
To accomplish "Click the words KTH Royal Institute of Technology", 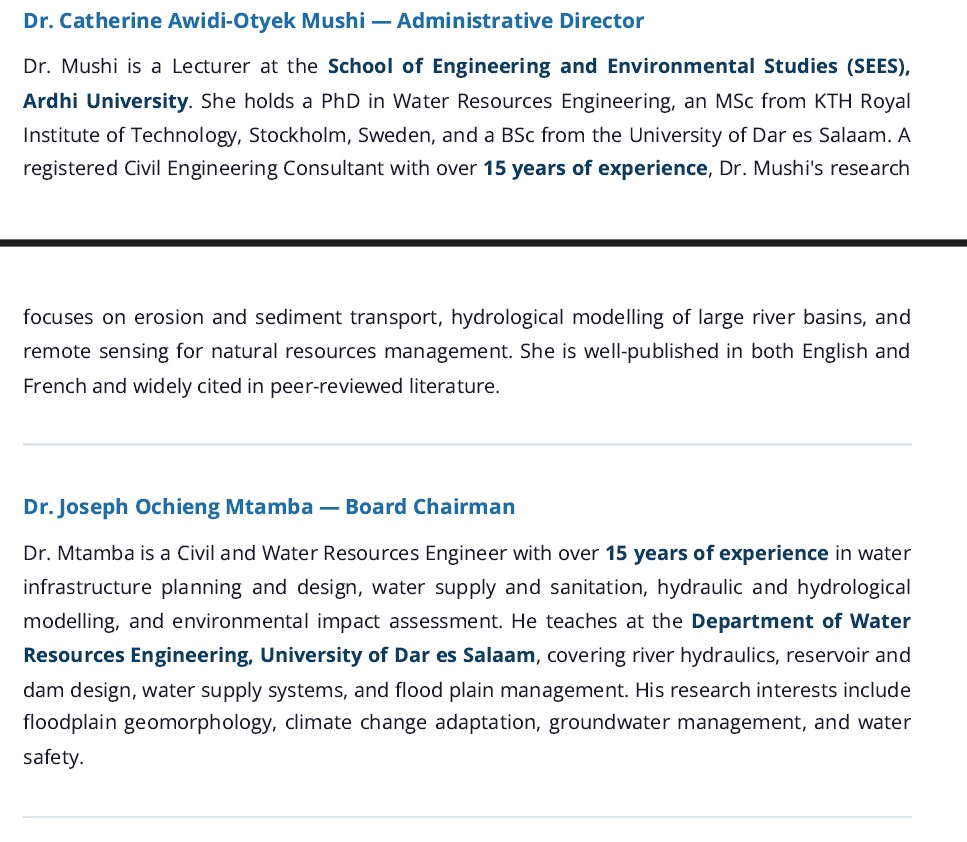I will (x=840, y=101).
